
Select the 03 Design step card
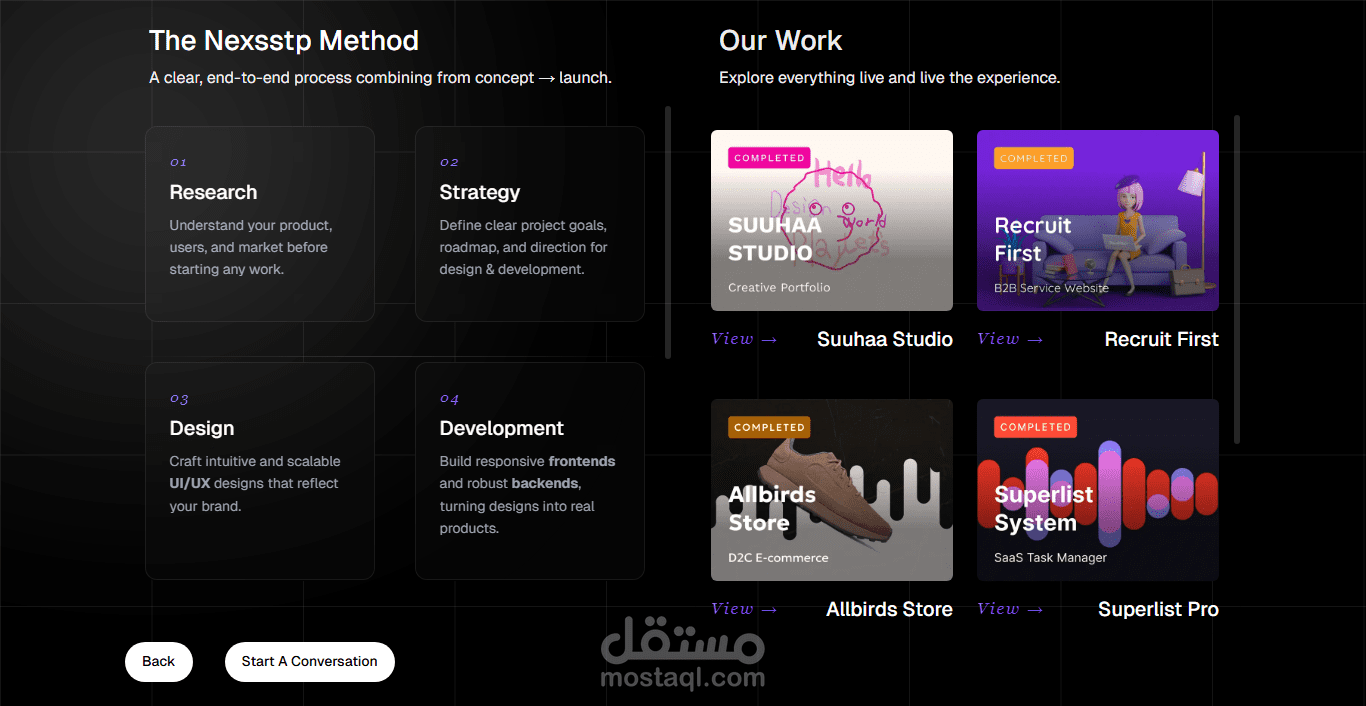tap(260, 471)
